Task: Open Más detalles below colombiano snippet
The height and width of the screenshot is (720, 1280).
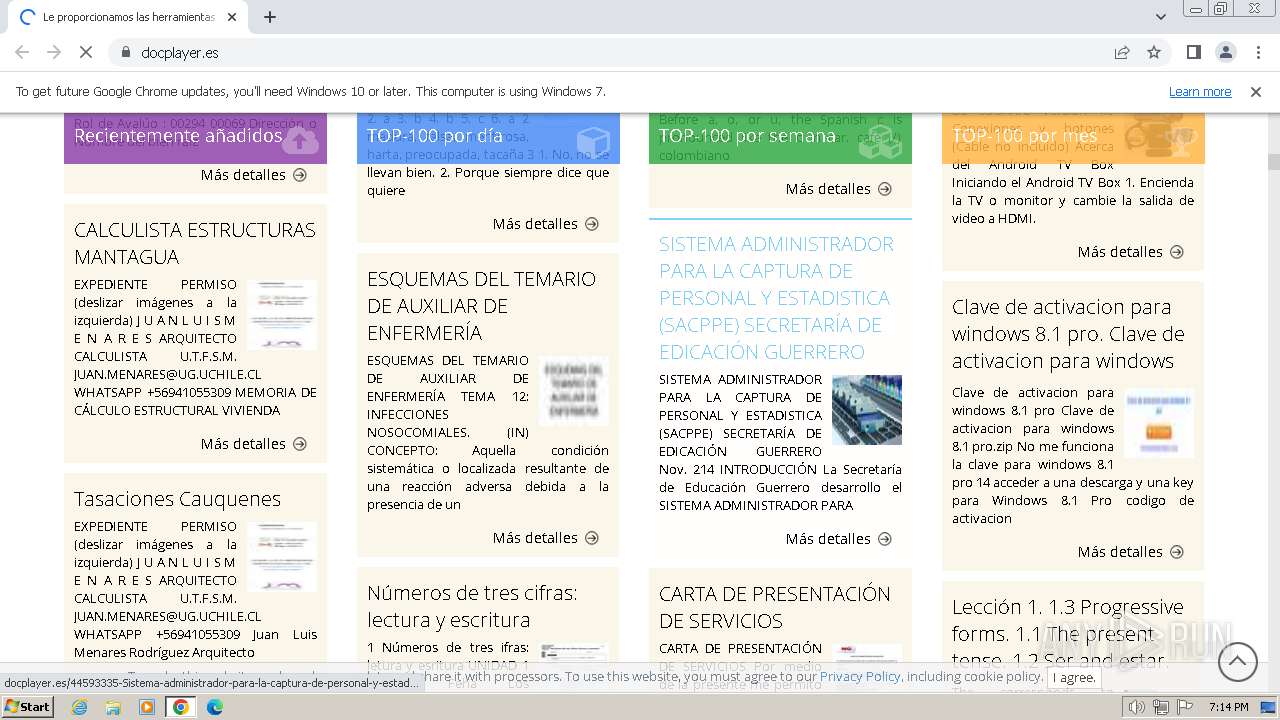Action: tap(839, 189)
